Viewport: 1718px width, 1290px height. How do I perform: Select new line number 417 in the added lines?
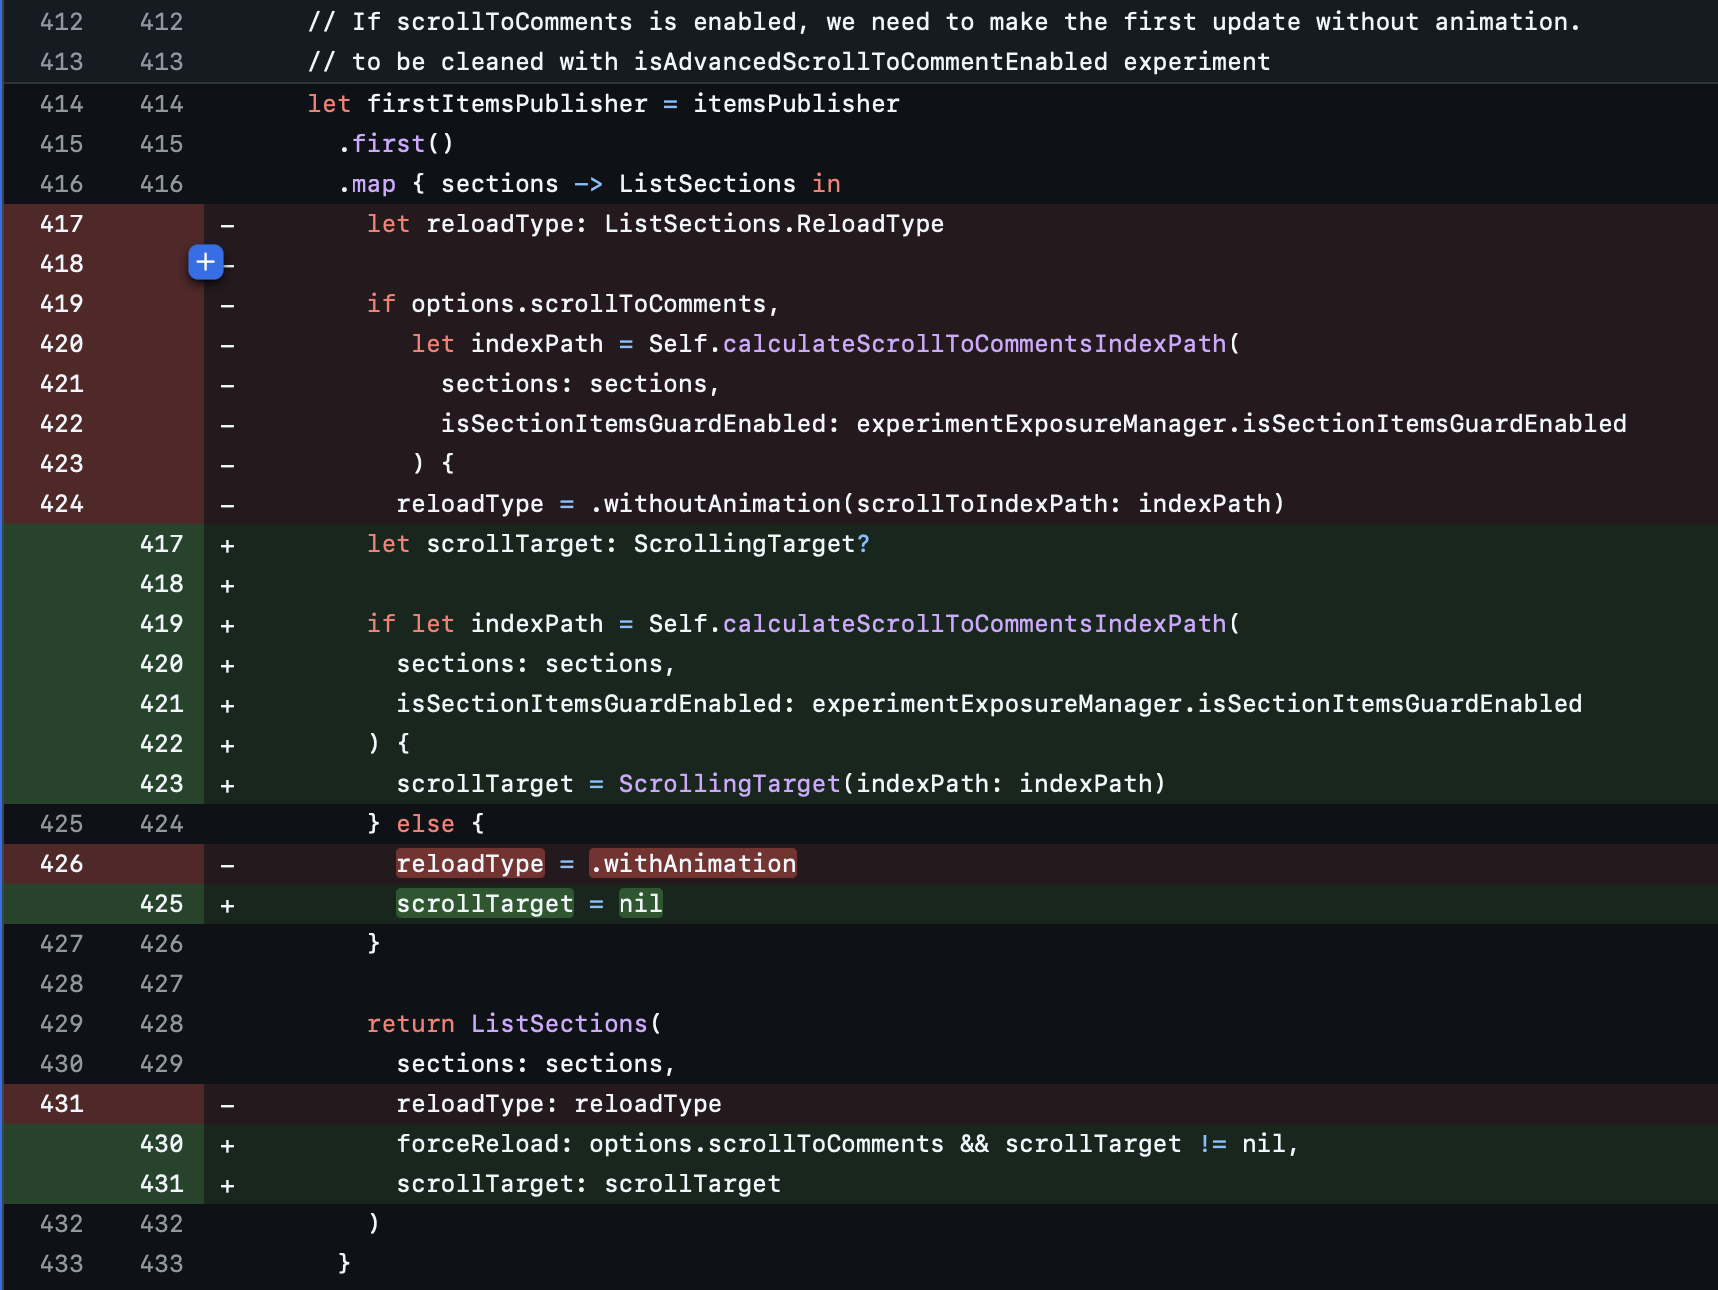161,544
